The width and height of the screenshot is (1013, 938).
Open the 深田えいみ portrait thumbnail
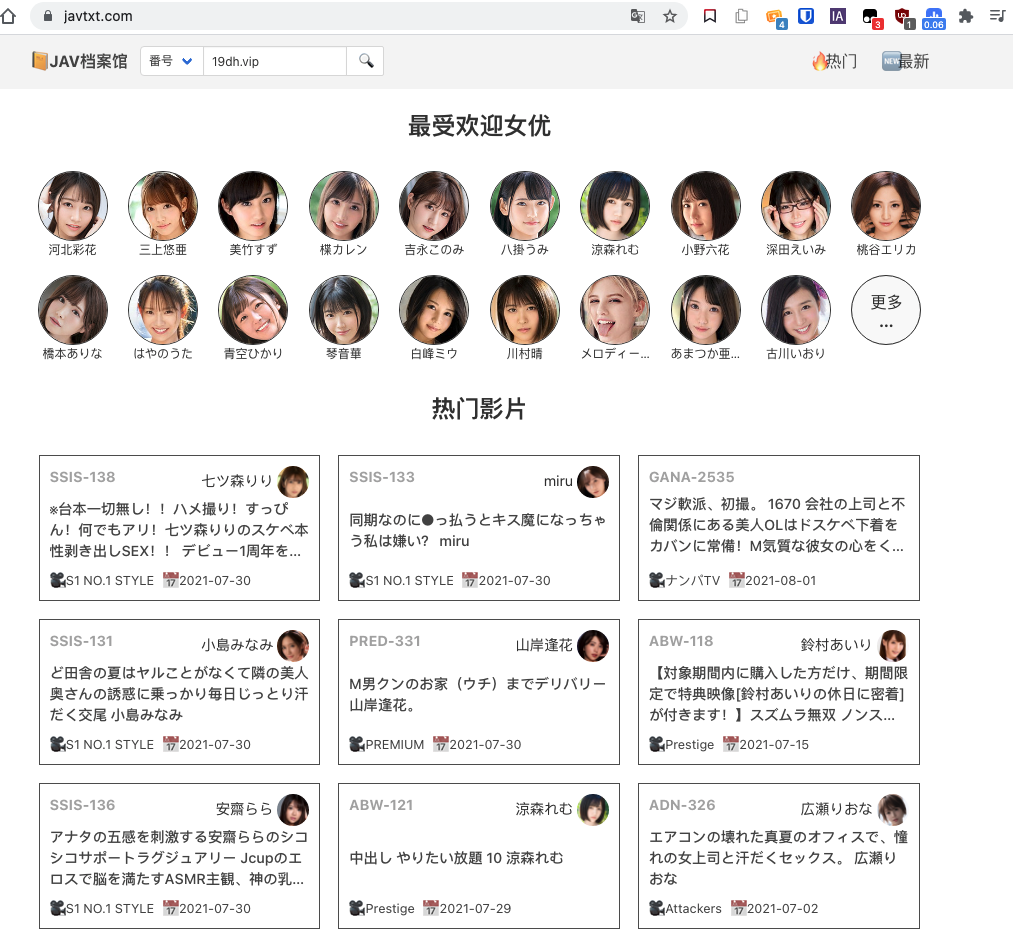click(x=796, y=205)
